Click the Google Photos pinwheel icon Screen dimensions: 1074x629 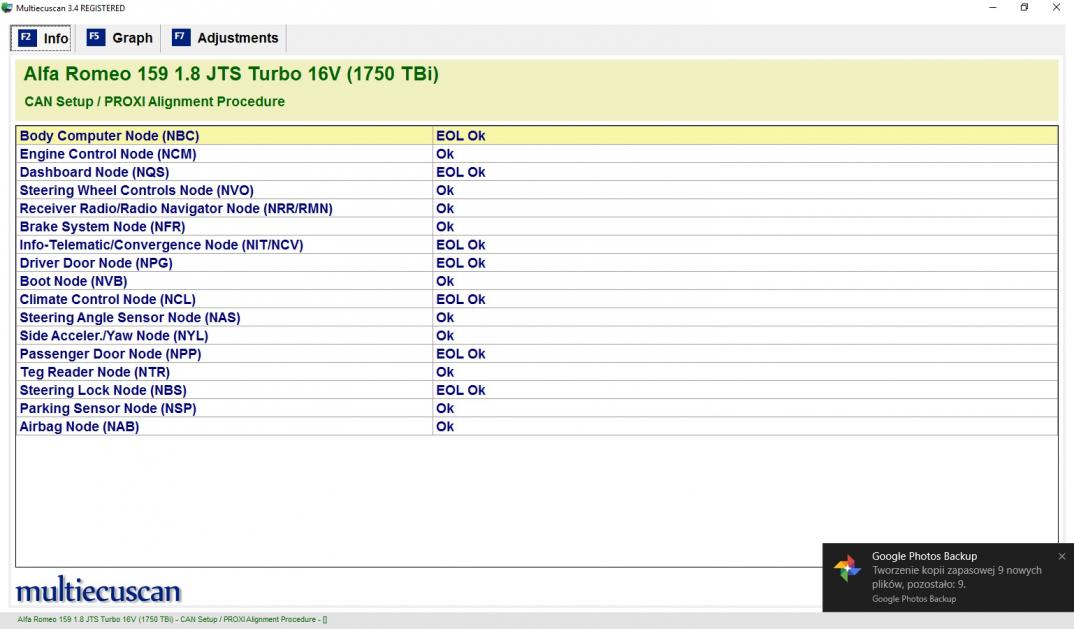pos(847,568)
